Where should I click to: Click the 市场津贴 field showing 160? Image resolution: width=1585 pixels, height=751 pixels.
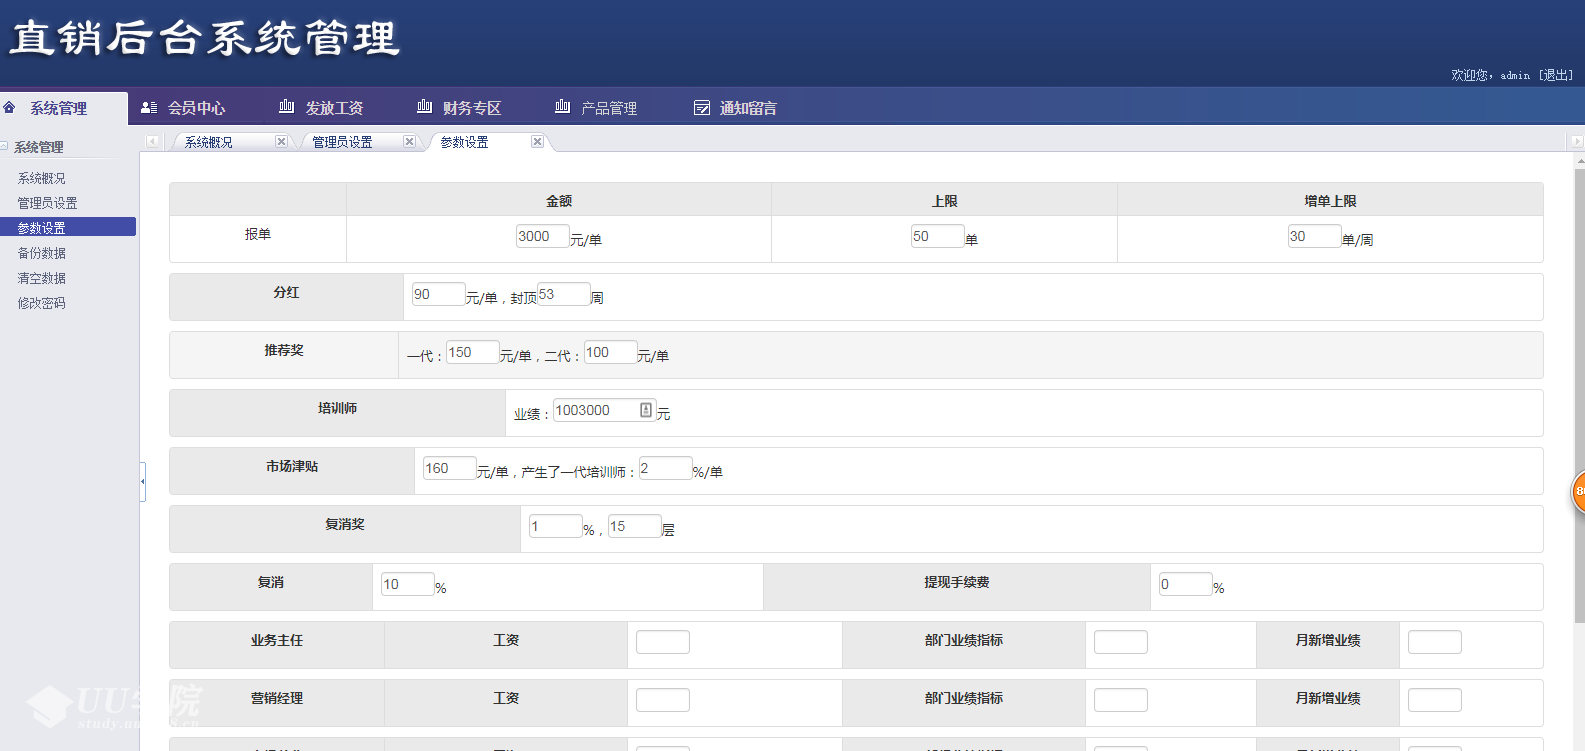(449, 468)
